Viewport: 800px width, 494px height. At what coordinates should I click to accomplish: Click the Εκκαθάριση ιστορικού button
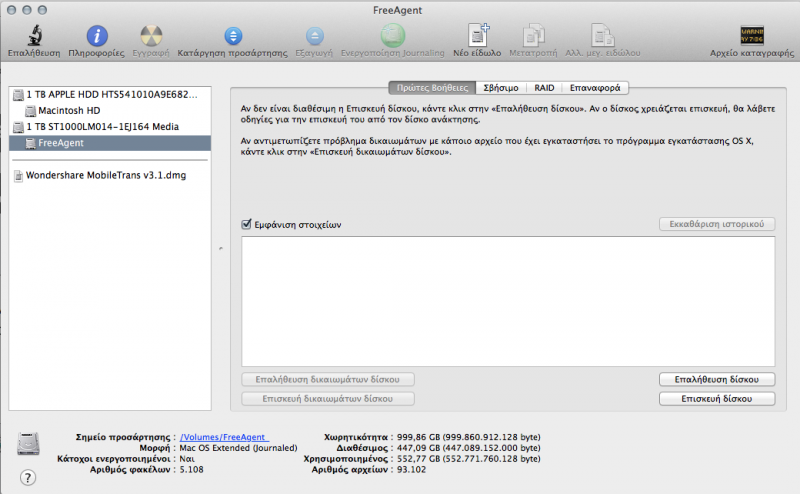pyautogui.click(x=717, y=224)
